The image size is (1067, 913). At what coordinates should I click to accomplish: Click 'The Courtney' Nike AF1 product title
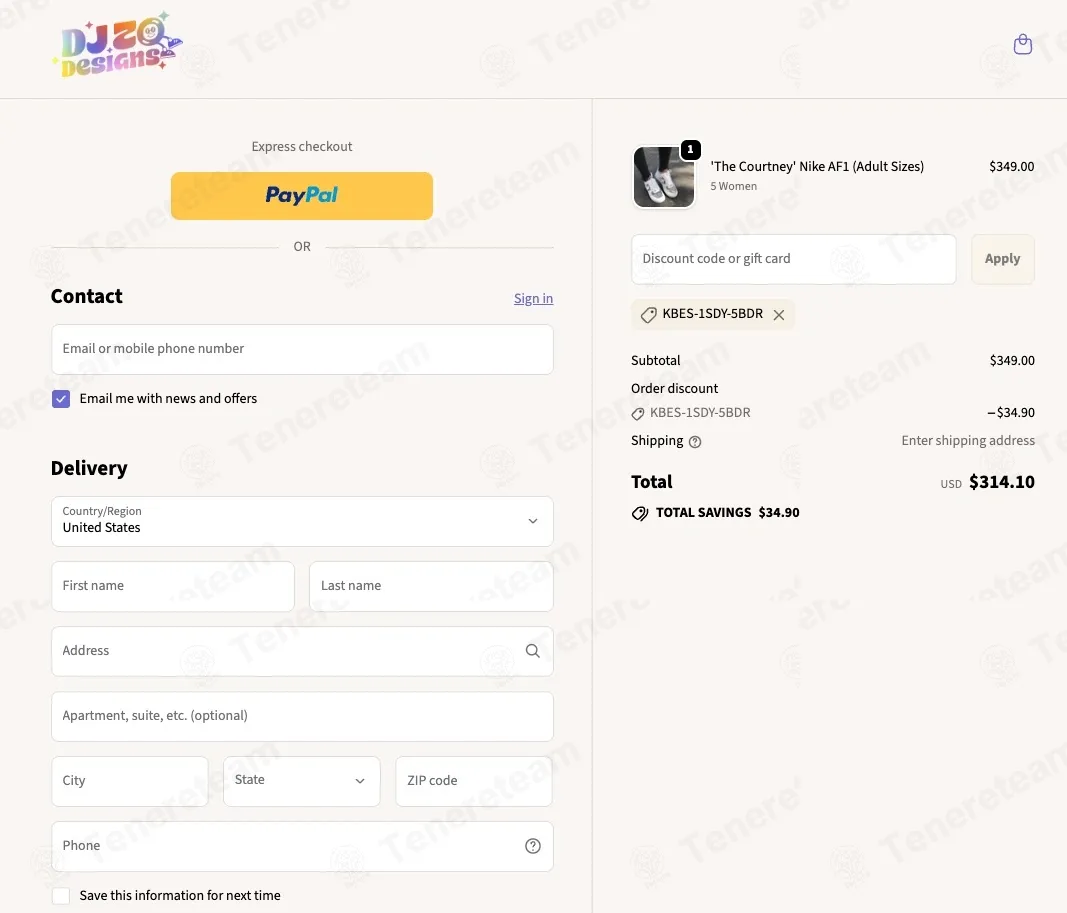[817, 167]
